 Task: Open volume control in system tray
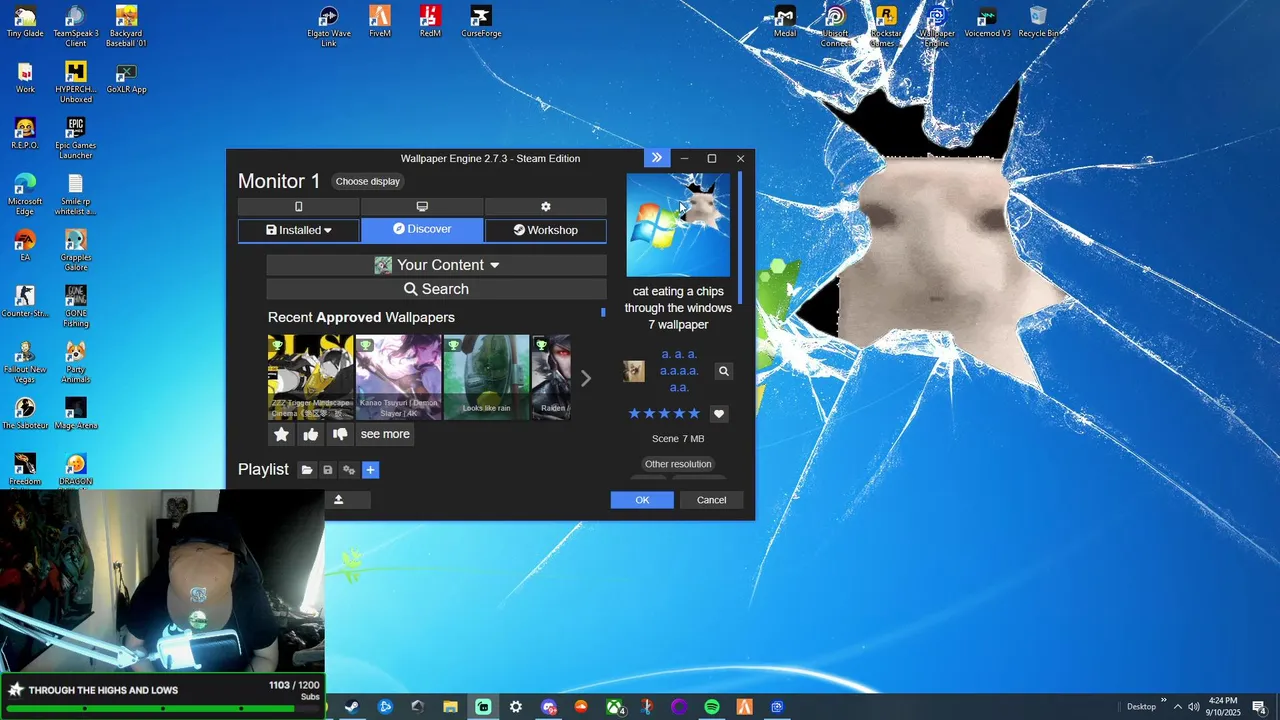click(1194, 707)
